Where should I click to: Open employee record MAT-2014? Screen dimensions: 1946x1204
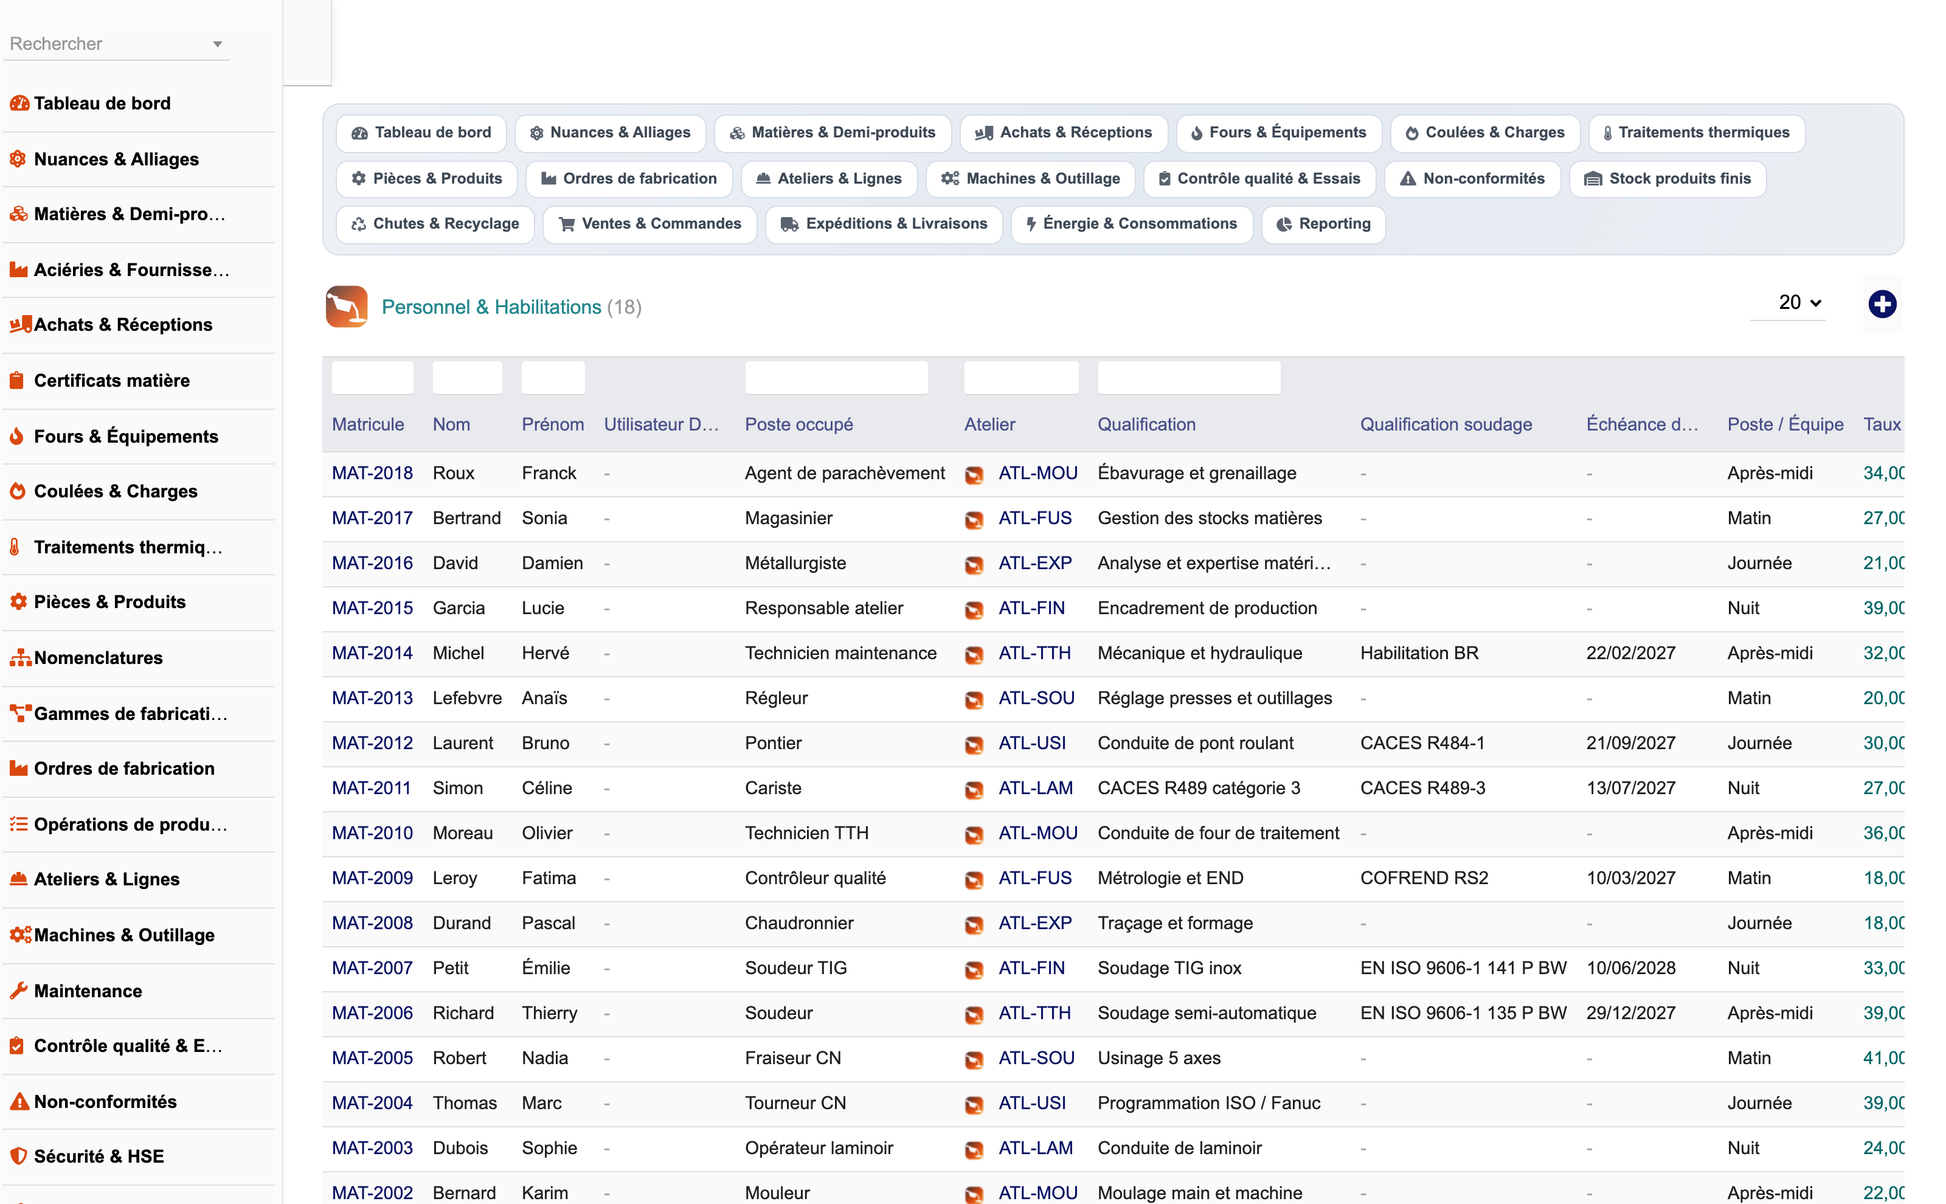tap(372, 653)
